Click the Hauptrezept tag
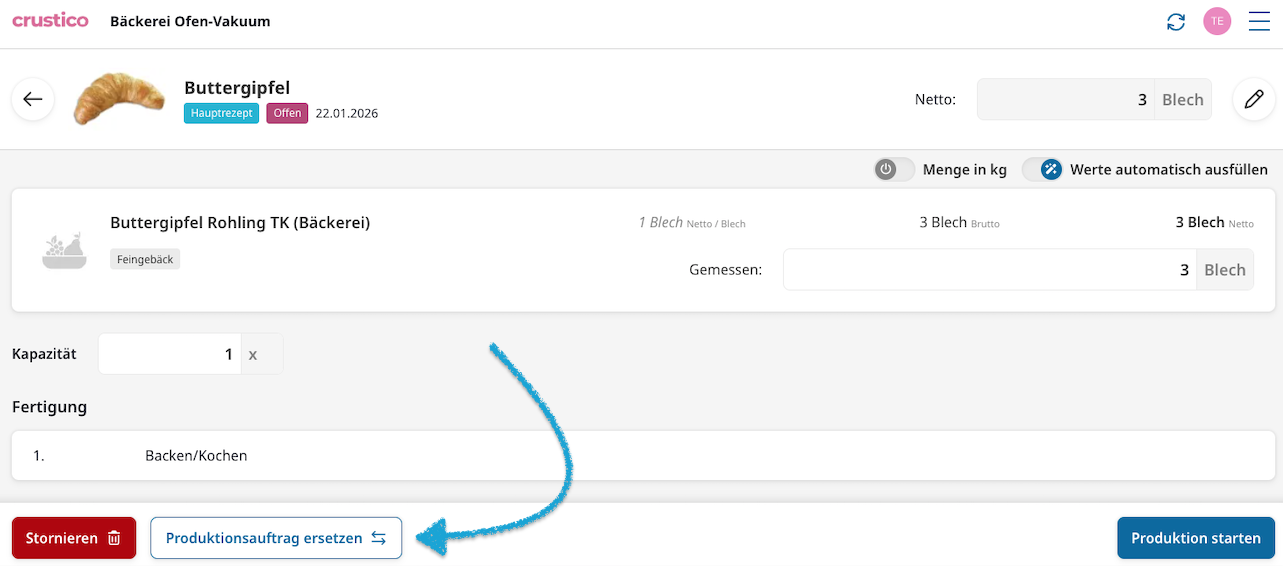The width and height of the screenshot is (1283, 566). pos(221,113)
